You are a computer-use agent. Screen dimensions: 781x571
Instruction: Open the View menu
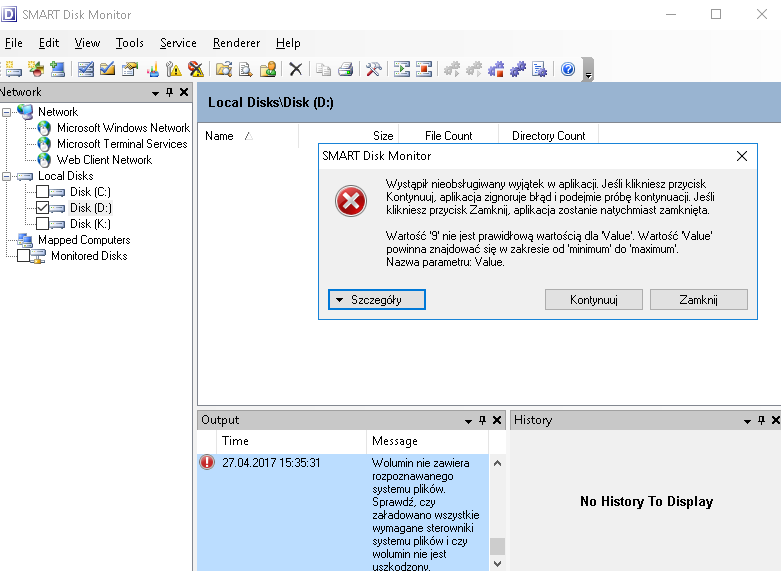pyautogui.click(x=87, y=43)
